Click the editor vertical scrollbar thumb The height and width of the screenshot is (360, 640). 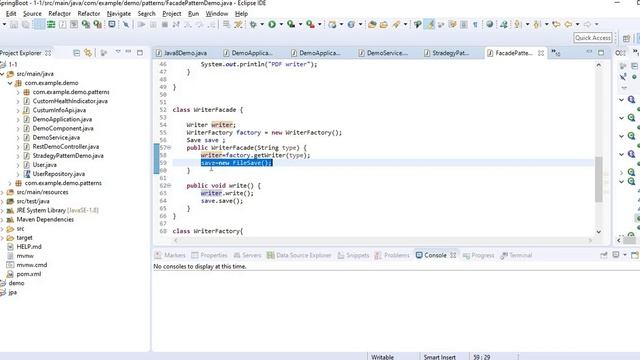click(x=598, y=179)
